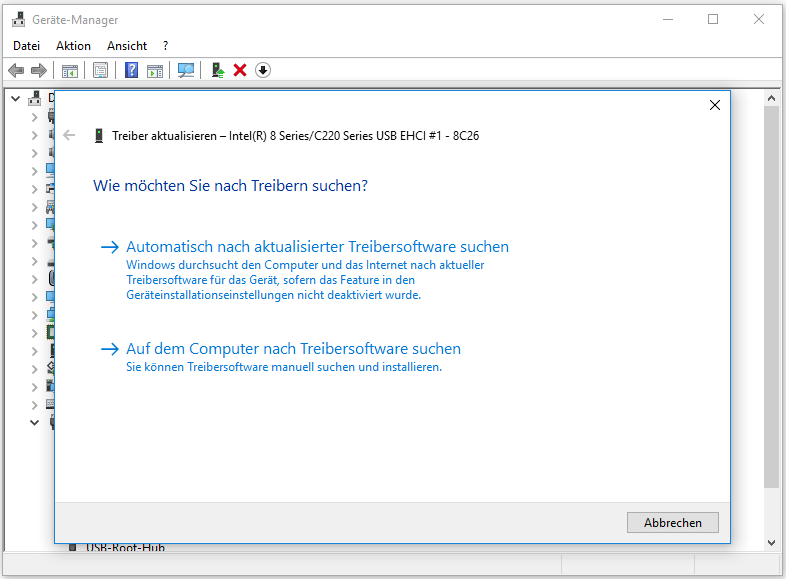Click the update driver toolbar icon
This screenshot has height=579, width=786.
[x=218, y=70]
